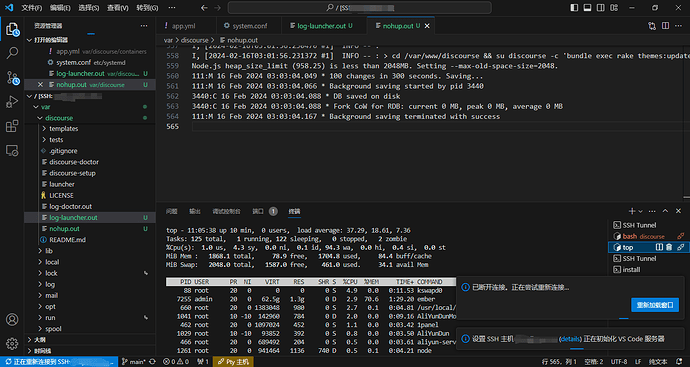Click the Open Changes icon in editor toolbar

coord(652,26)
